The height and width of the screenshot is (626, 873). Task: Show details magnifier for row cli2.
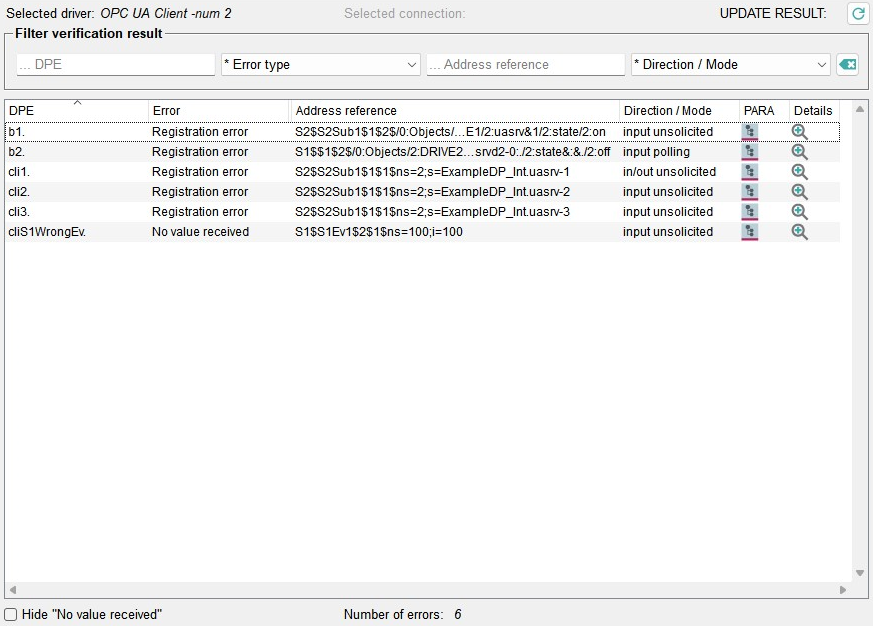[799, 192]
